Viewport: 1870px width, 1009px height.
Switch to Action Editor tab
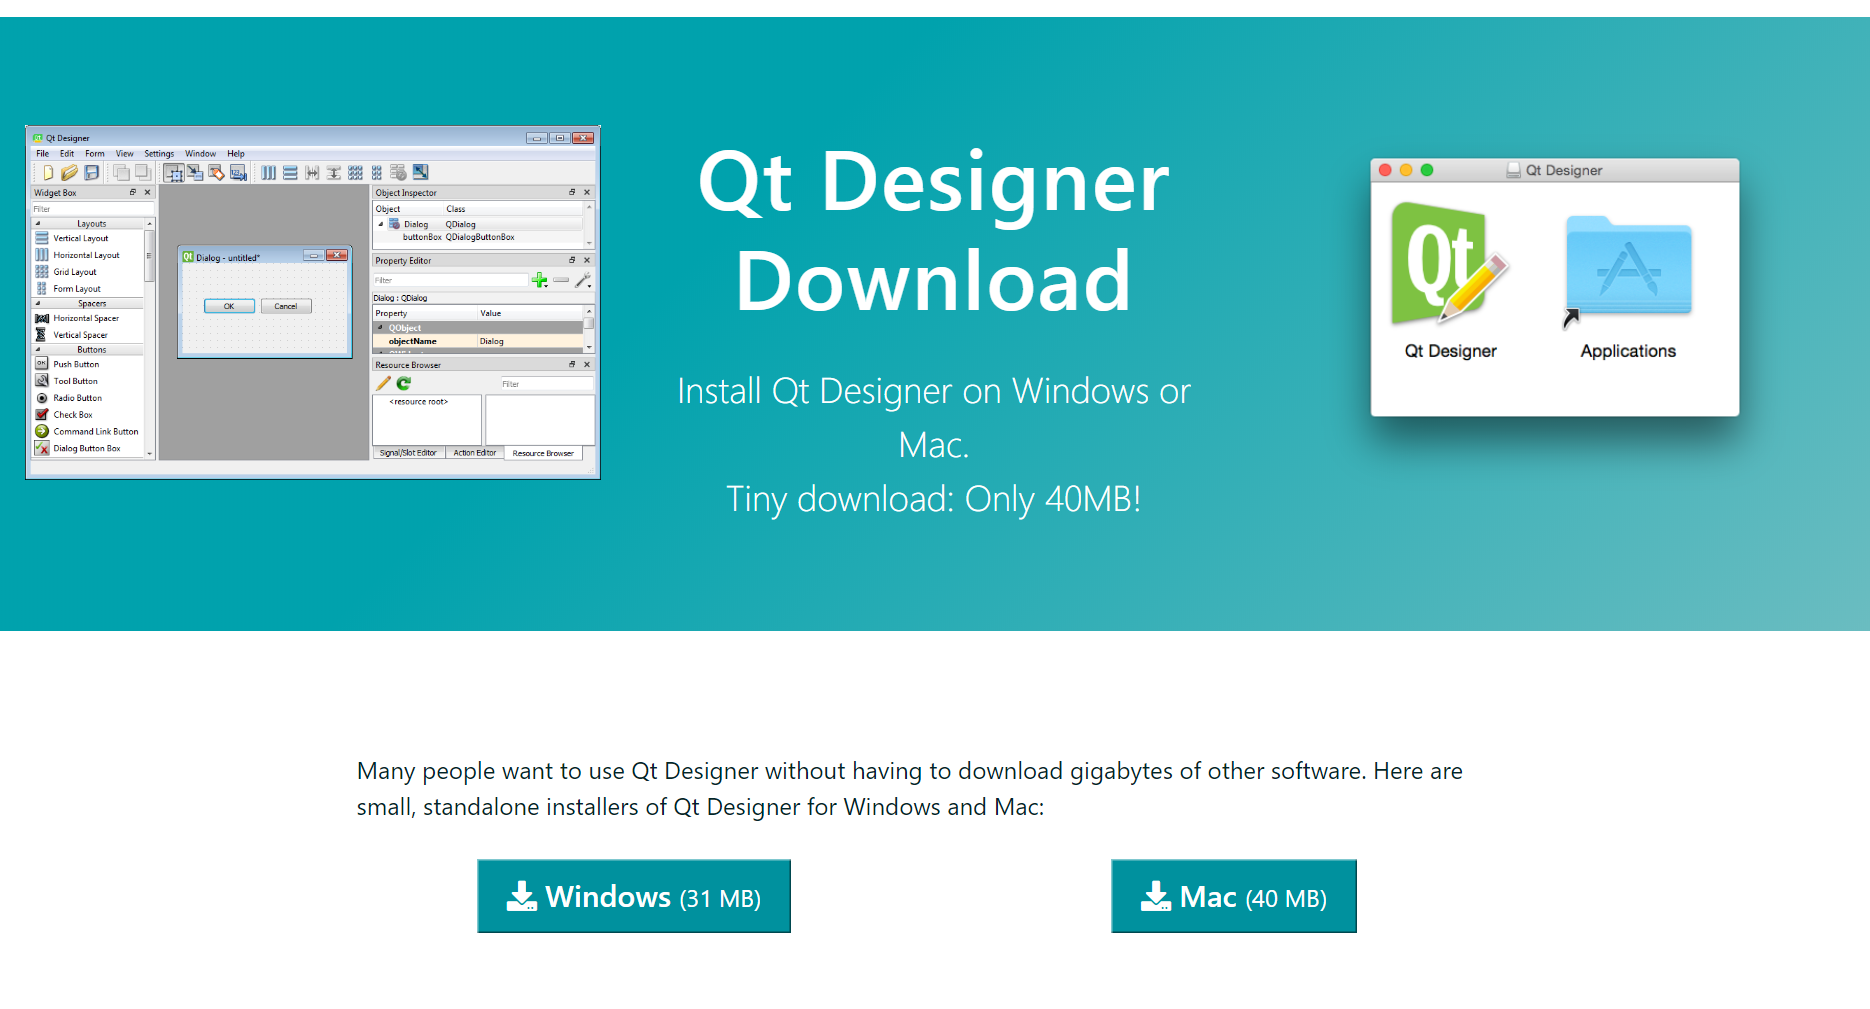tap(475, 453)
